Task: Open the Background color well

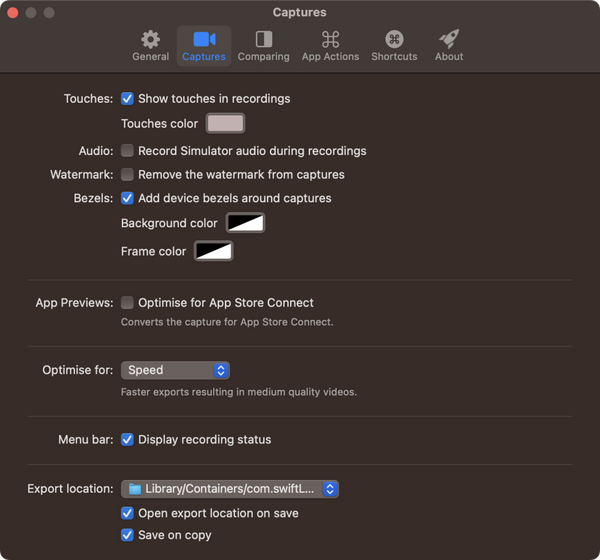Action: coord(245,223)
